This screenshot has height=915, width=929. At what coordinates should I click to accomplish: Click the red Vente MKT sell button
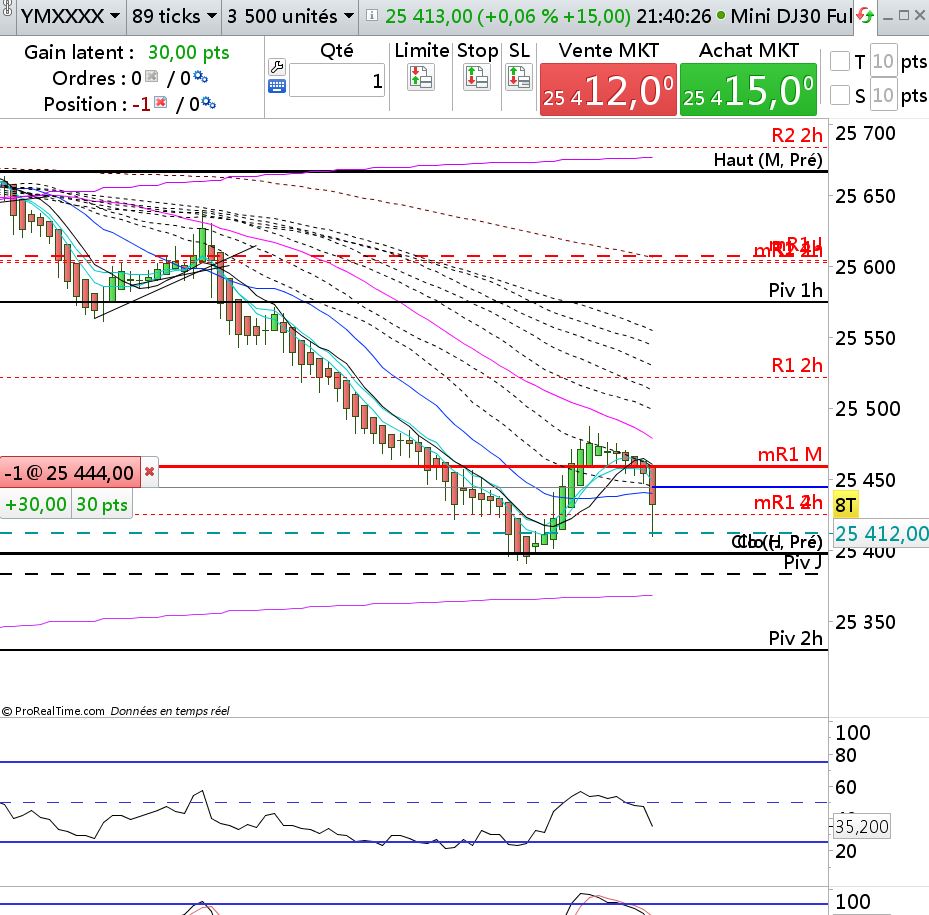[x=608, y=89]
